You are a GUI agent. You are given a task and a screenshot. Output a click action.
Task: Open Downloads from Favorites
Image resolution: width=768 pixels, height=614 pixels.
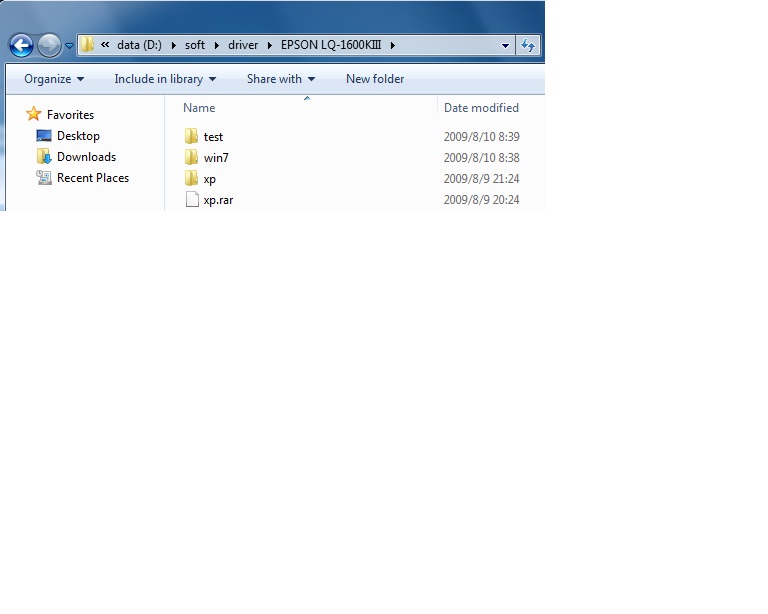[x=86, y=157]
